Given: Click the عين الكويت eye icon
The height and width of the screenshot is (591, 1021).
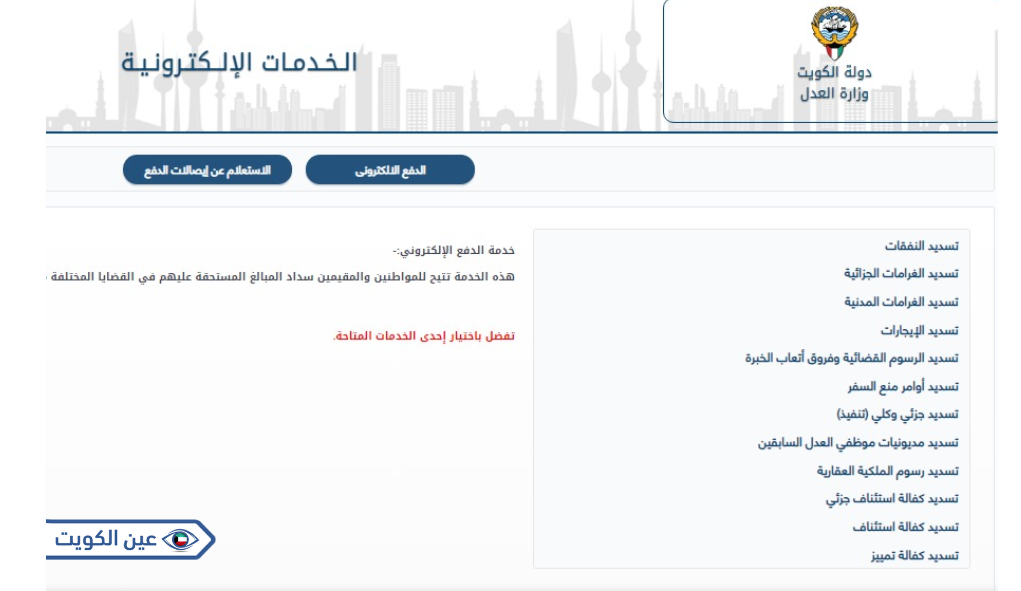Looking at the screenshot, I should 180,540.
